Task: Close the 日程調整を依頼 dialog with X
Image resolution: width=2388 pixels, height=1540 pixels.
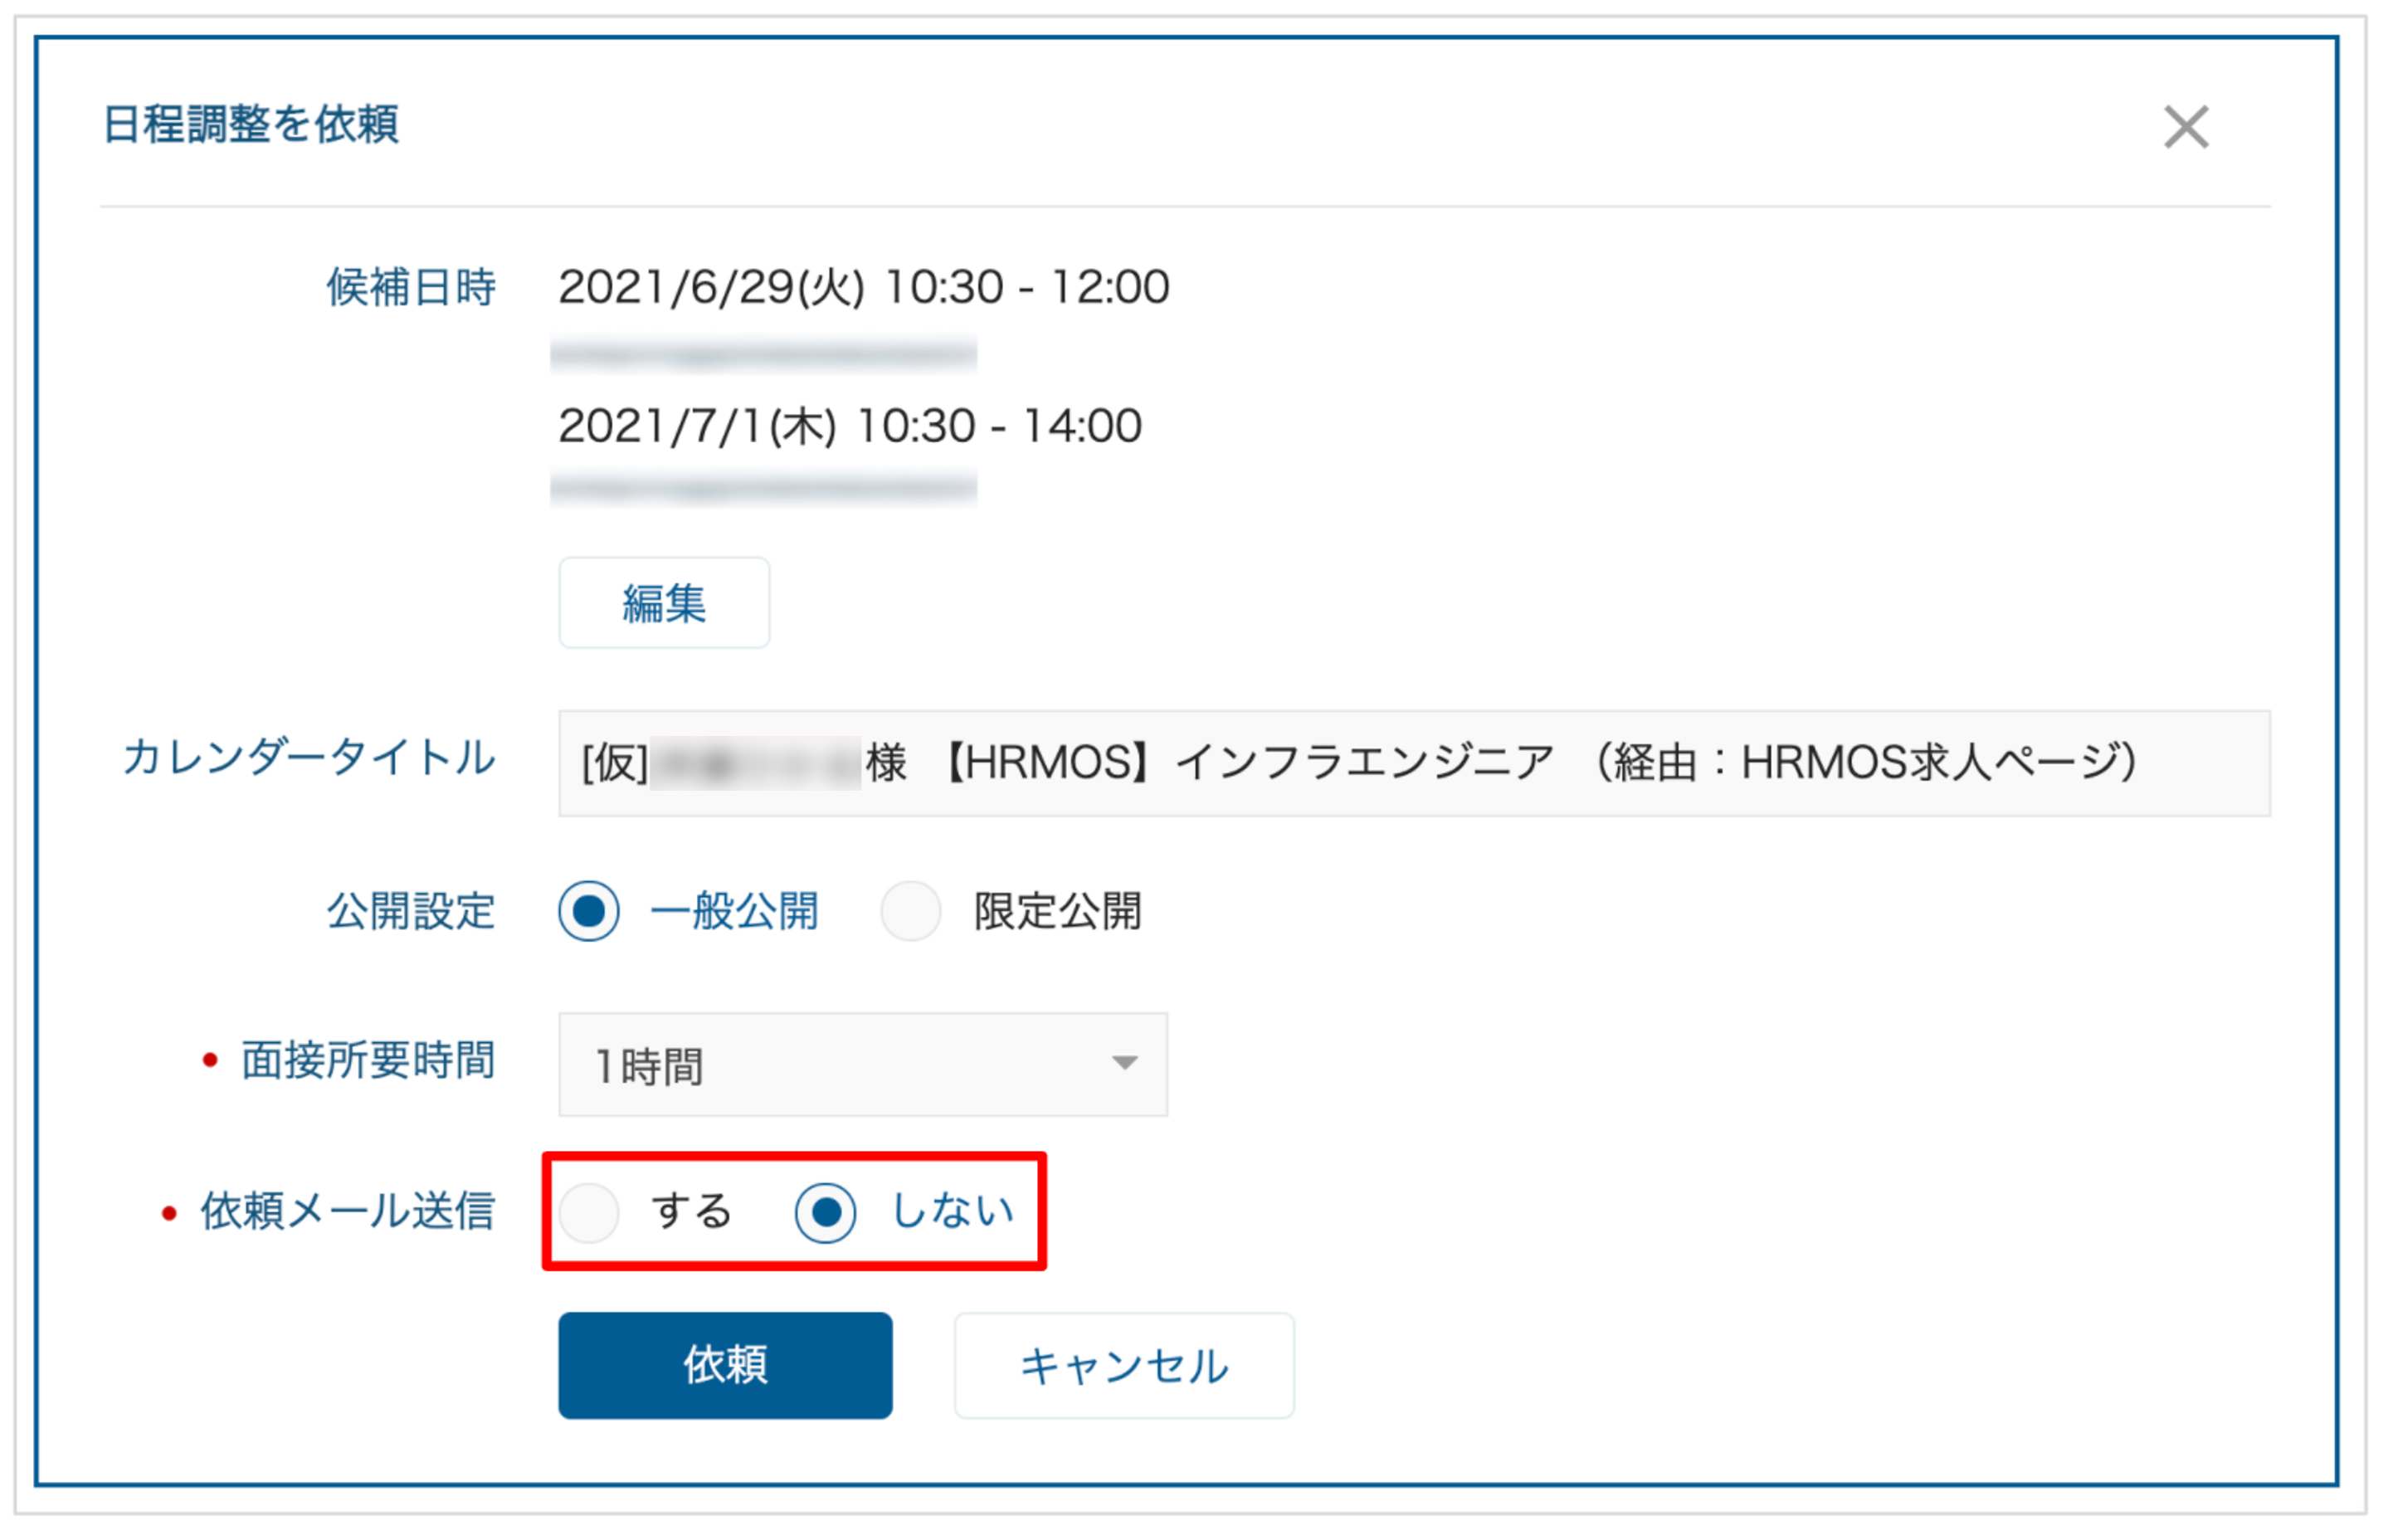Action: click(2185, 127)
